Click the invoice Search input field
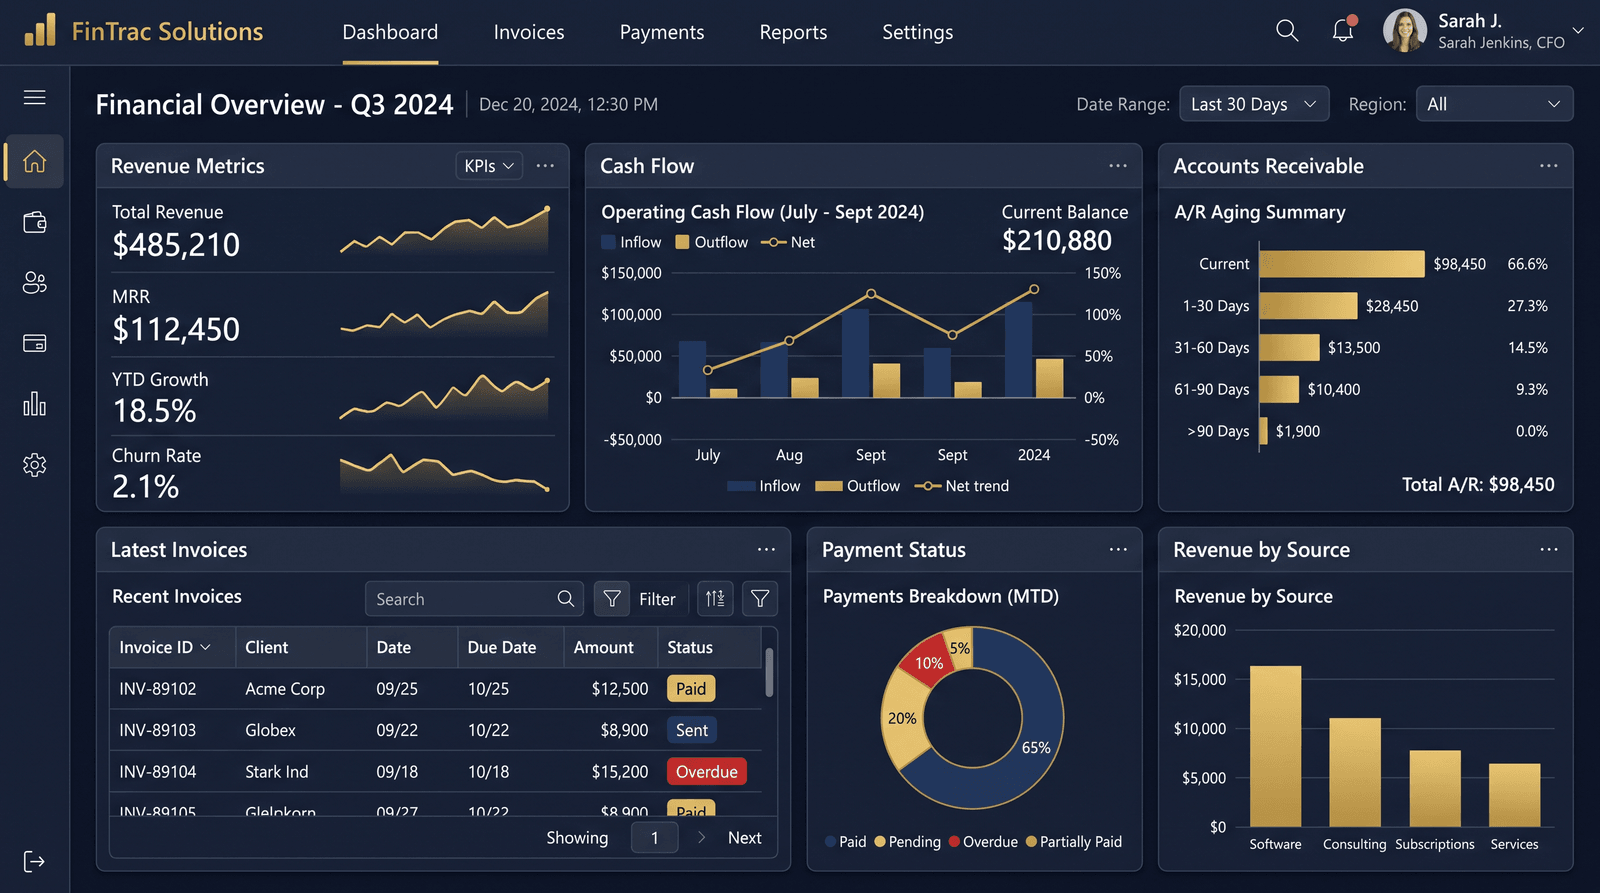 pos(475,598)
